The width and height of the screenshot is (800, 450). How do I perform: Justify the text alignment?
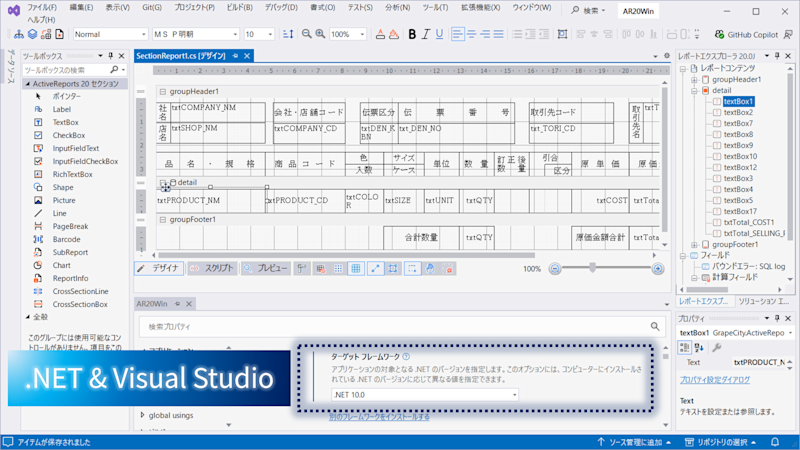498,34
